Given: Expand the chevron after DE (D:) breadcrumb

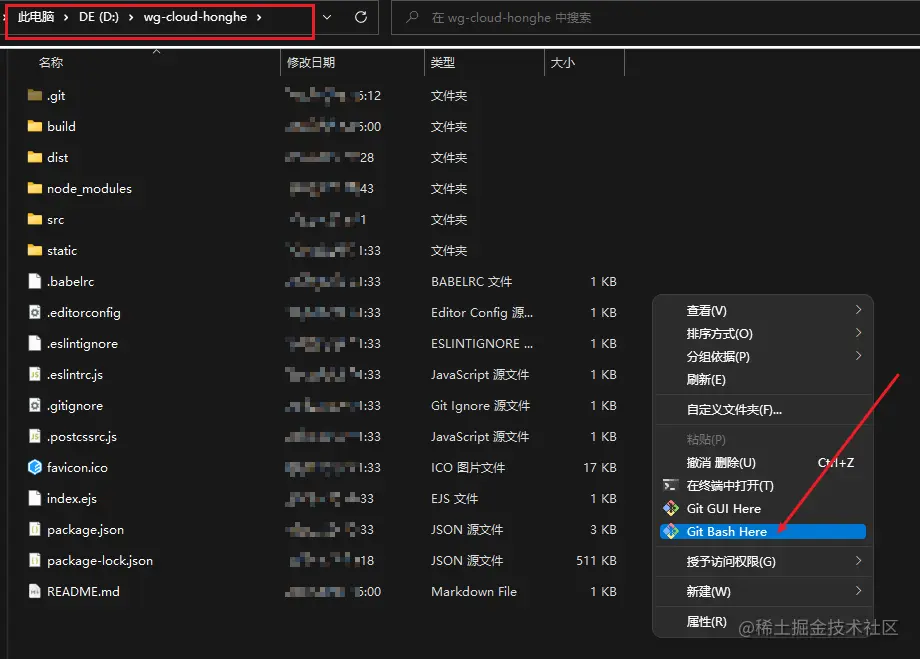Looking at the screenshot, I should [131, 17].
